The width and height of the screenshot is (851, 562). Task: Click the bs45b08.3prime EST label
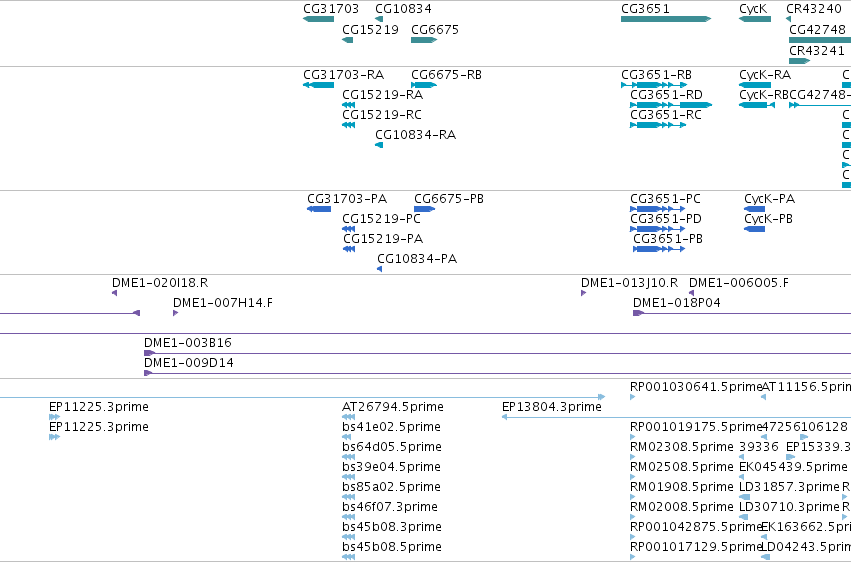[392, 527]
